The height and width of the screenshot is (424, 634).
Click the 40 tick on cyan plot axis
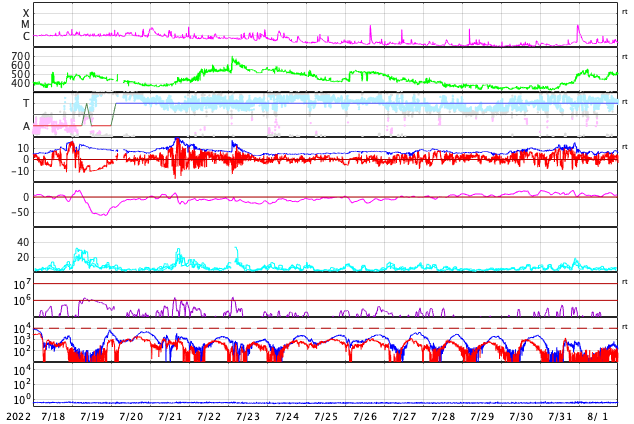22,242
